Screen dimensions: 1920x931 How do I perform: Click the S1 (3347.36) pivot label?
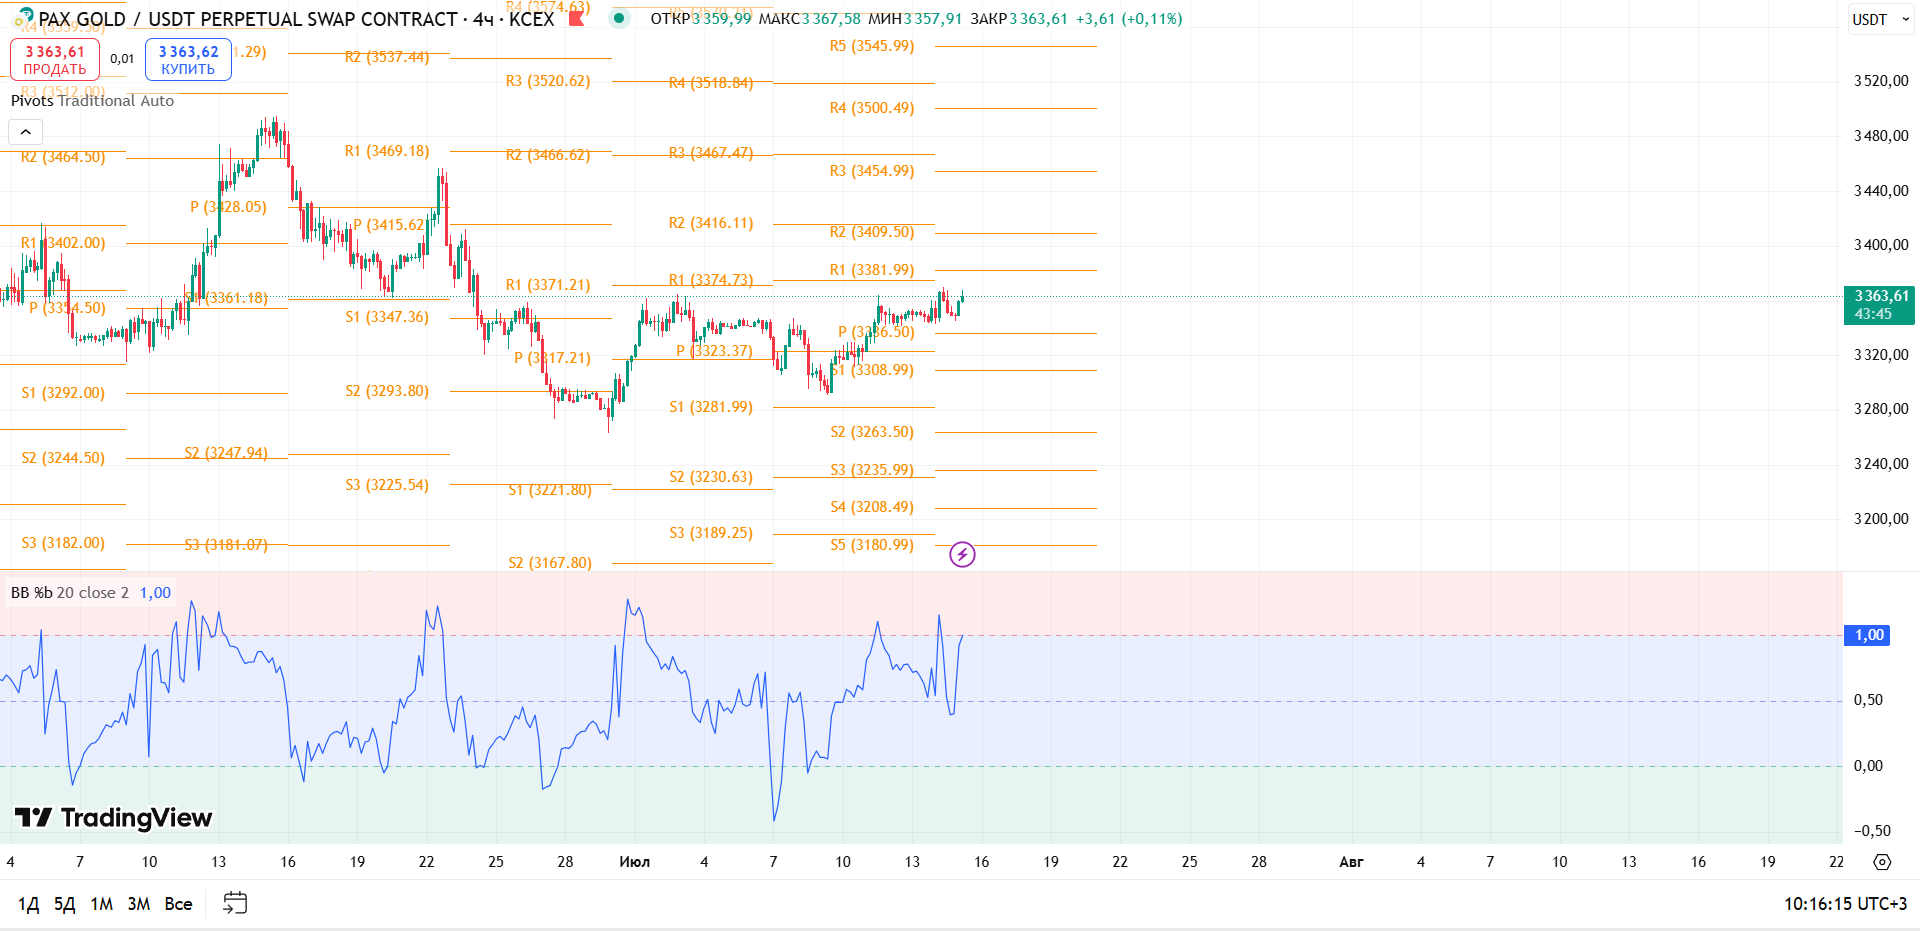point(387,317)
